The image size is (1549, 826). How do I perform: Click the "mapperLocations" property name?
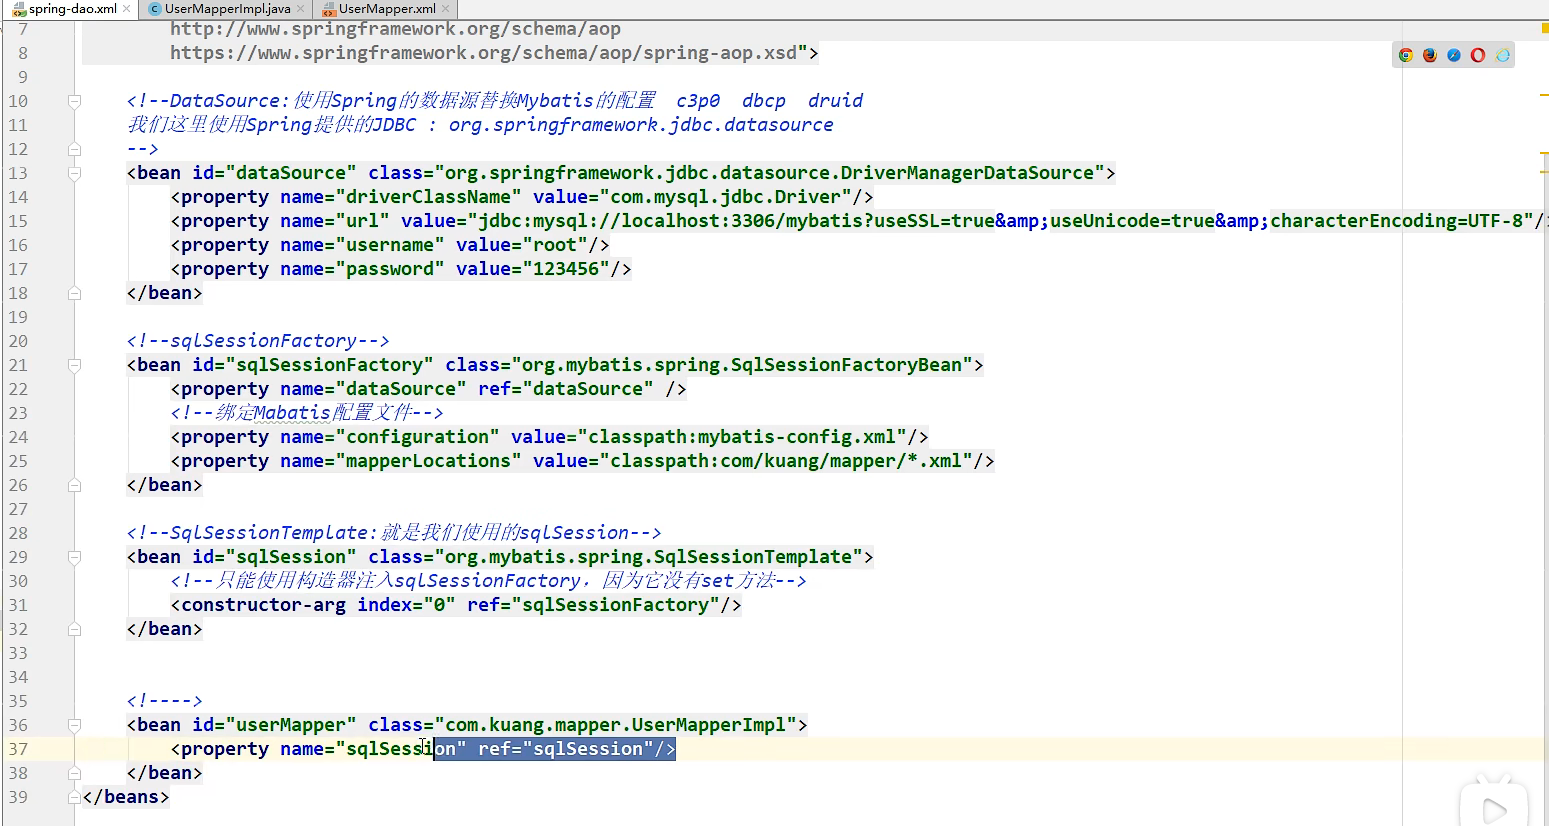coord(428,461)
